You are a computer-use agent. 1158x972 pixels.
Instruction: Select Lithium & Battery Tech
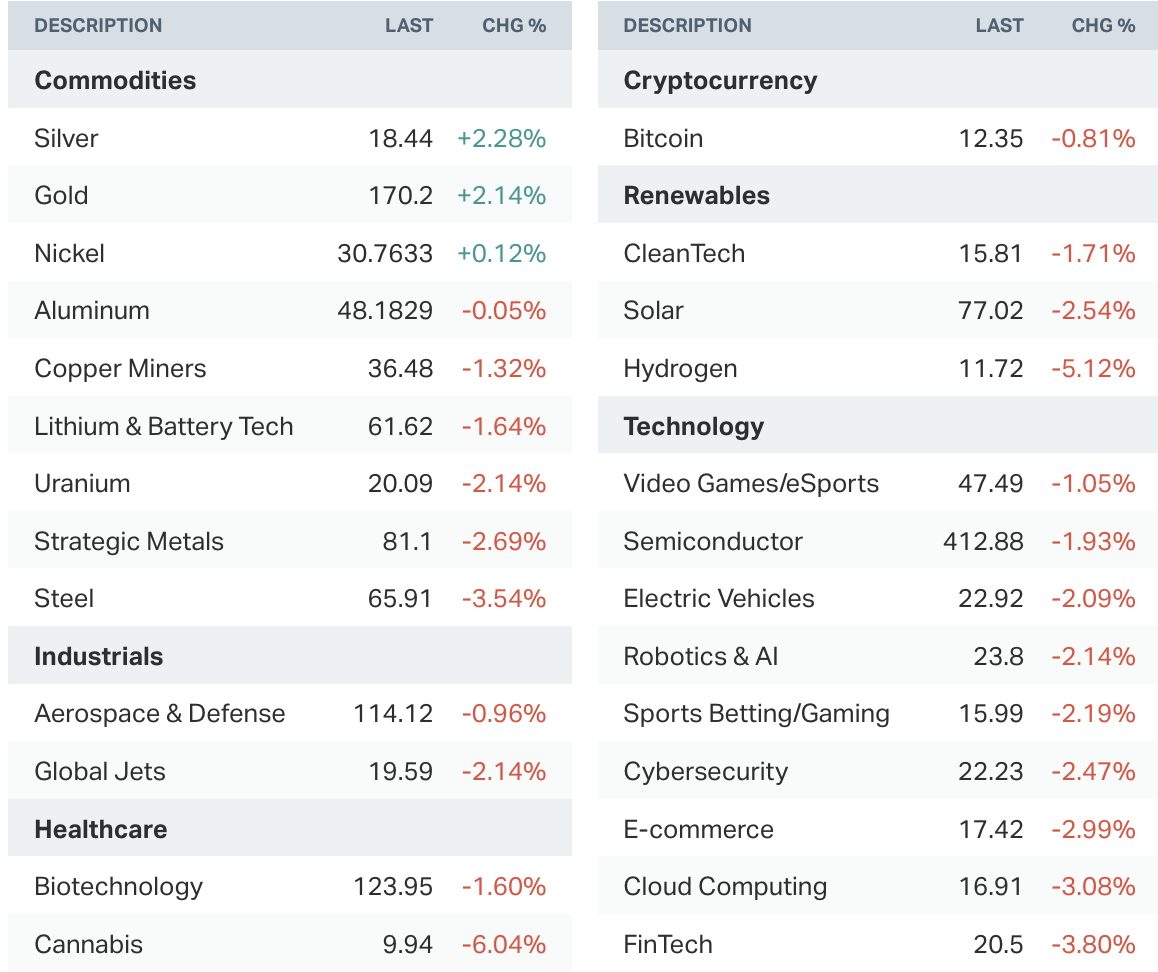[164, 427]
